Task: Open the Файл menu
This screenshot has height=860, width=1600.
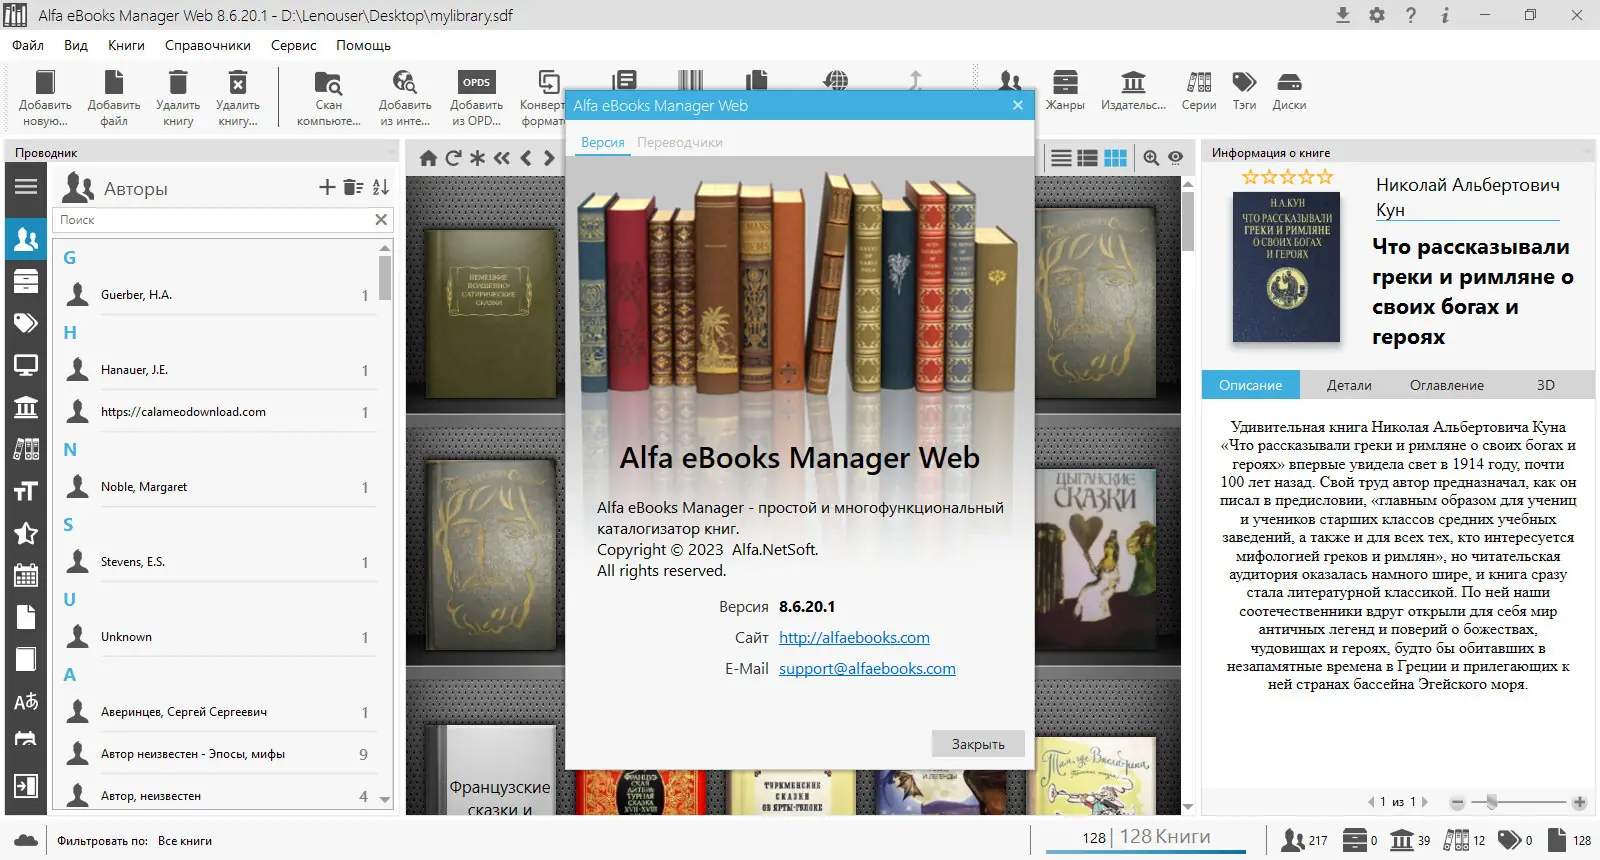Action: point(28,45)
